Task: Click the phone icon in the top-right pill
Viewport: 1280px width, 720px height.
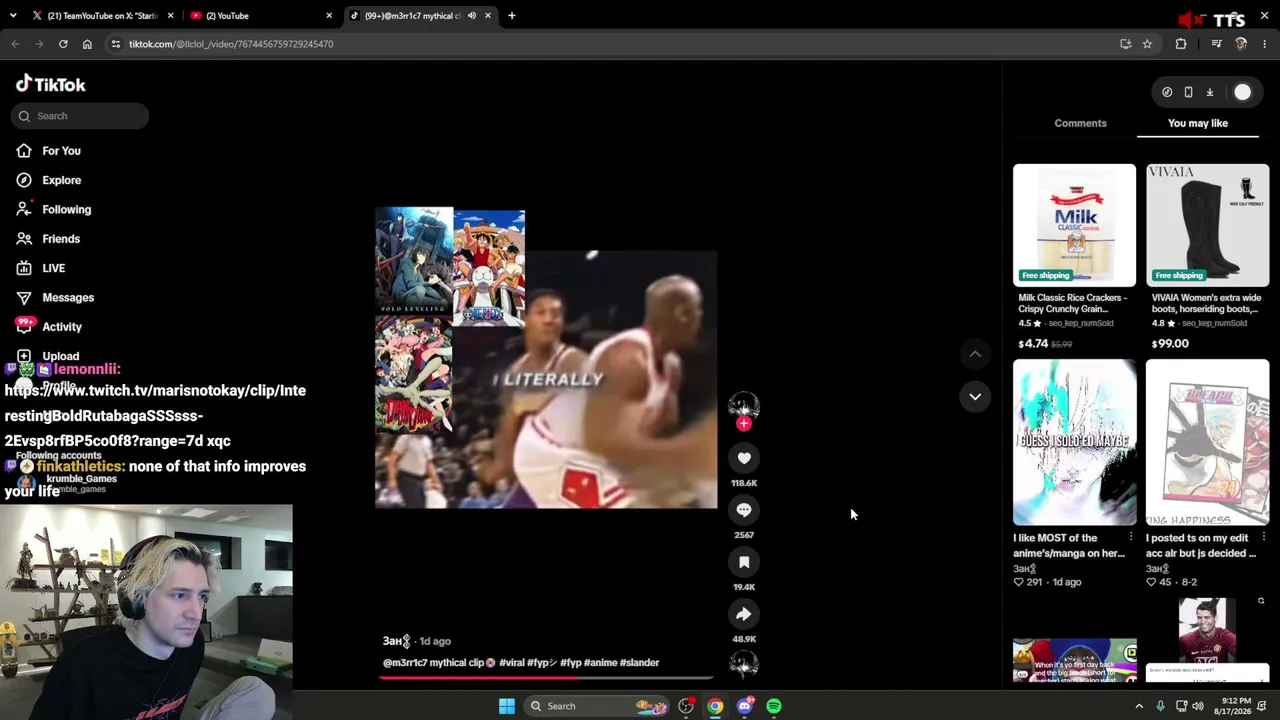Action: (1188, 92)
